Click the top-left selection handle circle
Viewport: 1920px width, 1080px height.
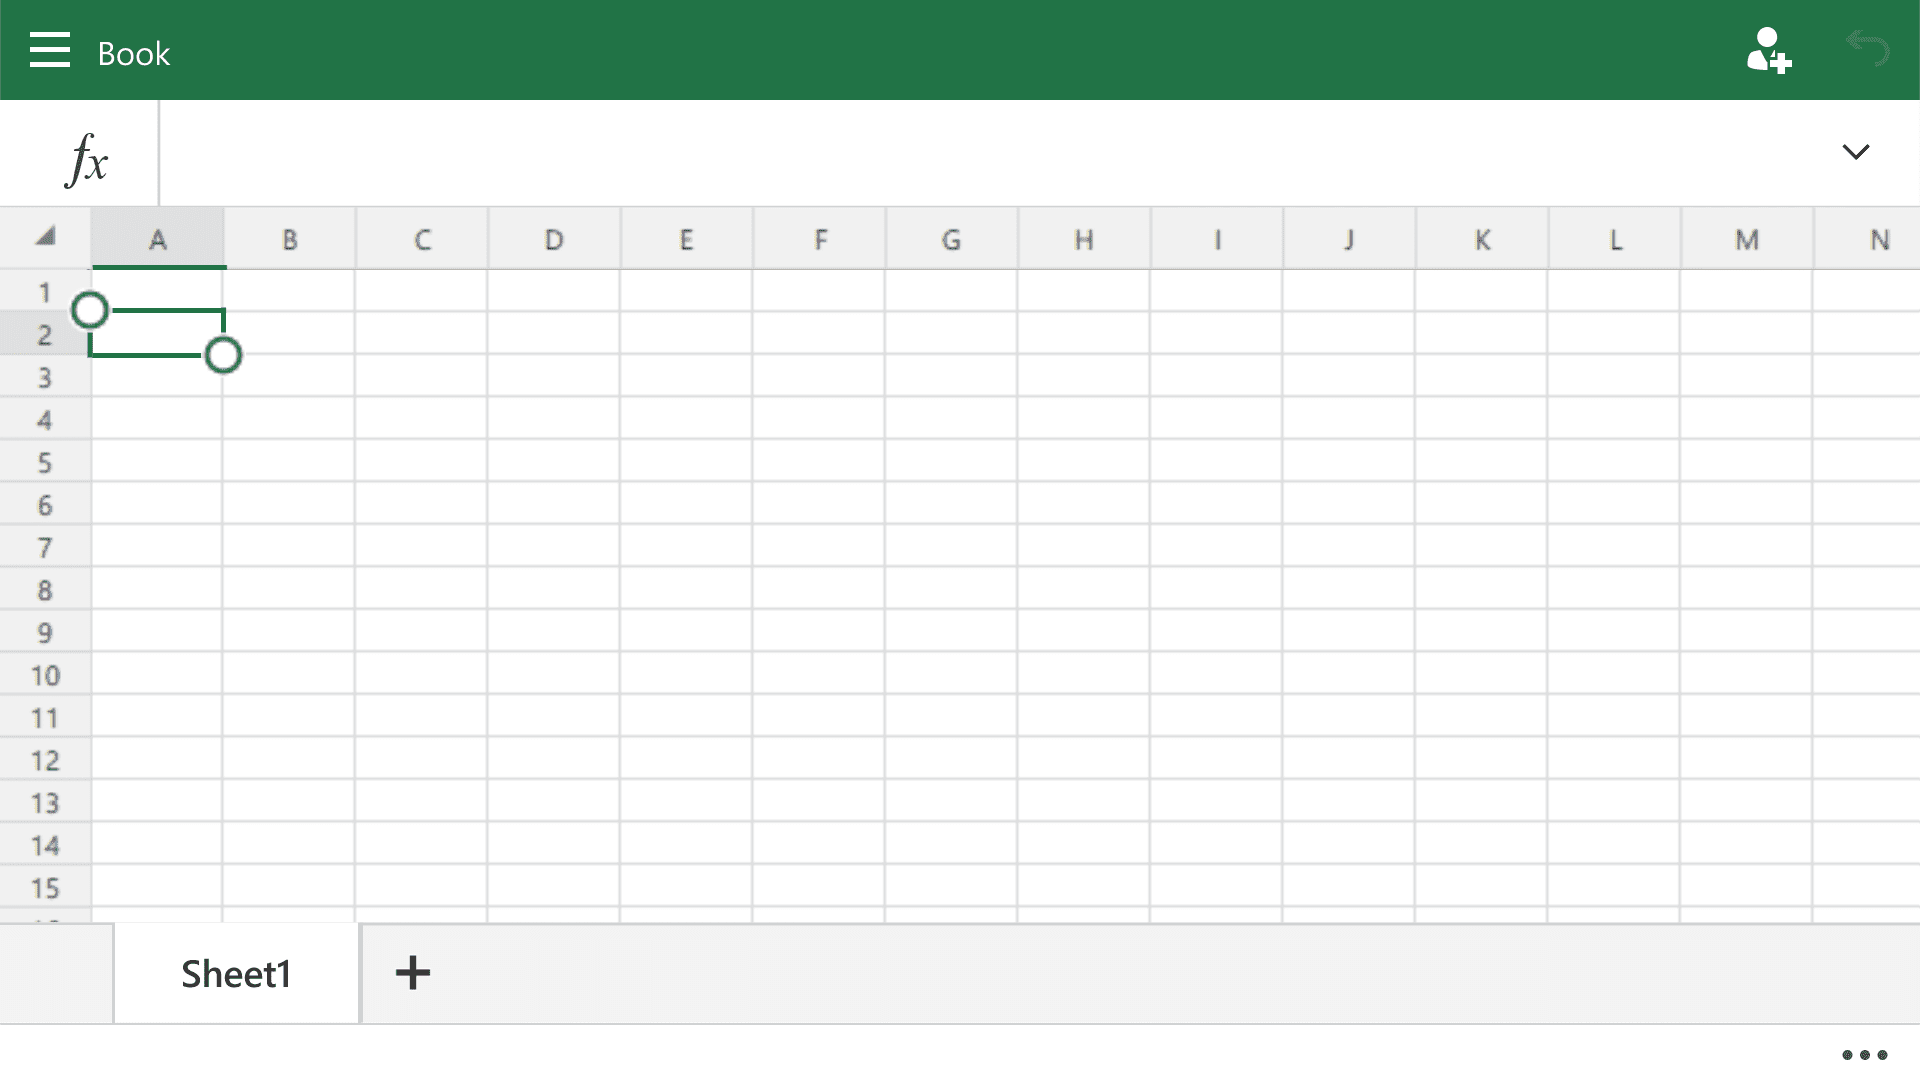(90, 310)
